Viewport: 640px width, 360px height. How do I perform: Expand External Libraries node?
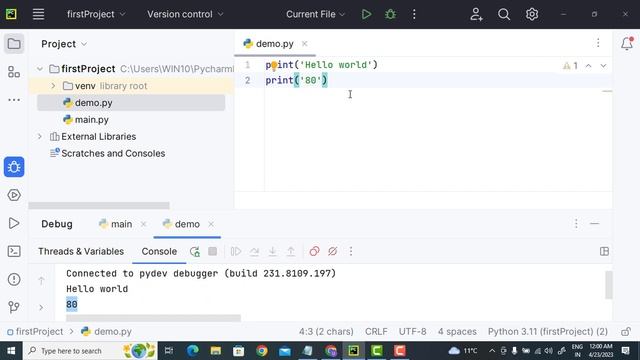tap(40, 136)
